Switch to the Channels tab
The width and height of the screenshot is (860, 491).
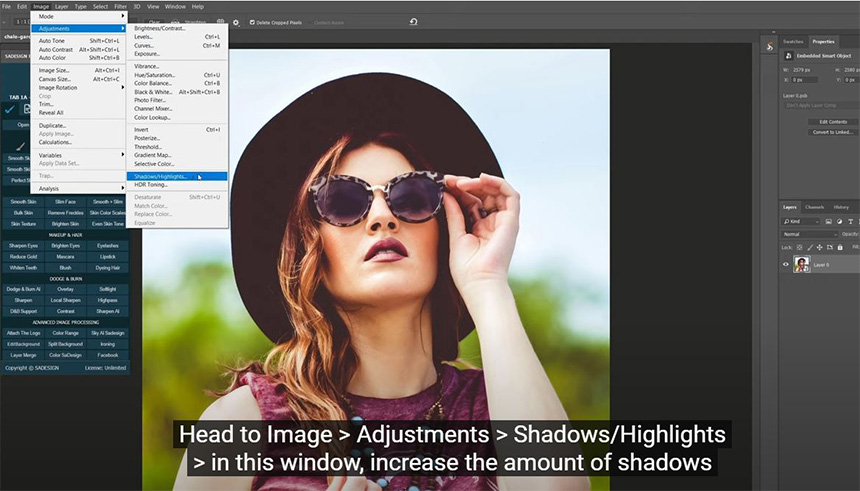click(815, 207)
